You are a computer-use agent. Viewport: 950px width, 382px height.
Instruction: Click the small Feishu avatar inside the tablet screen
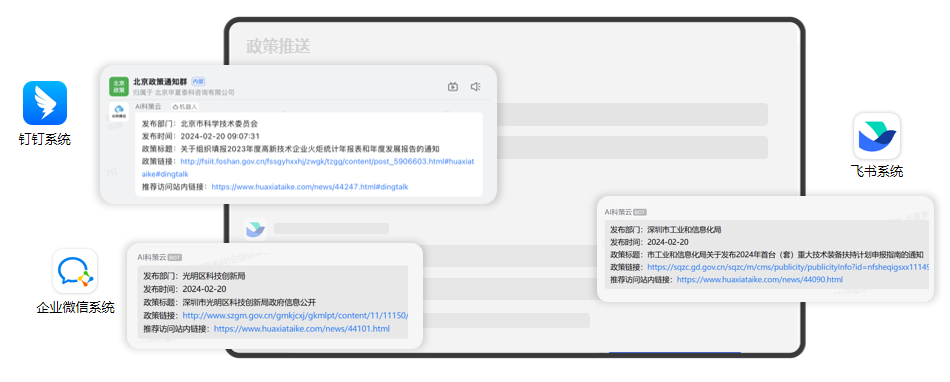[256, 229]
